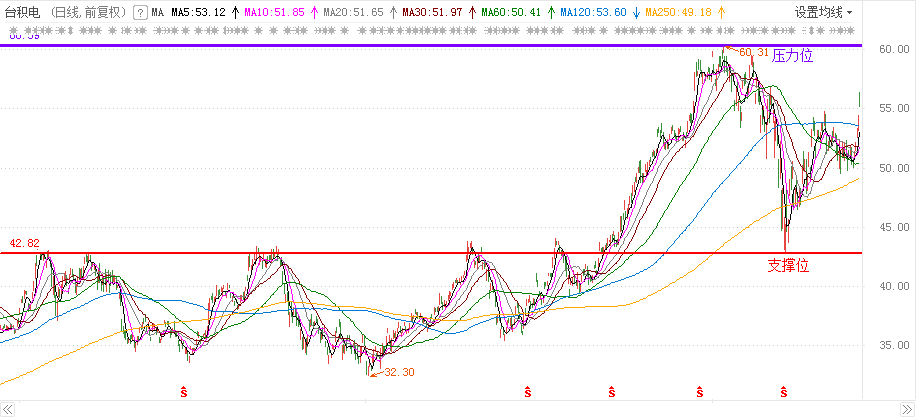Click the 支撑位 support label
Screen dimensions: 916x417
787,266
